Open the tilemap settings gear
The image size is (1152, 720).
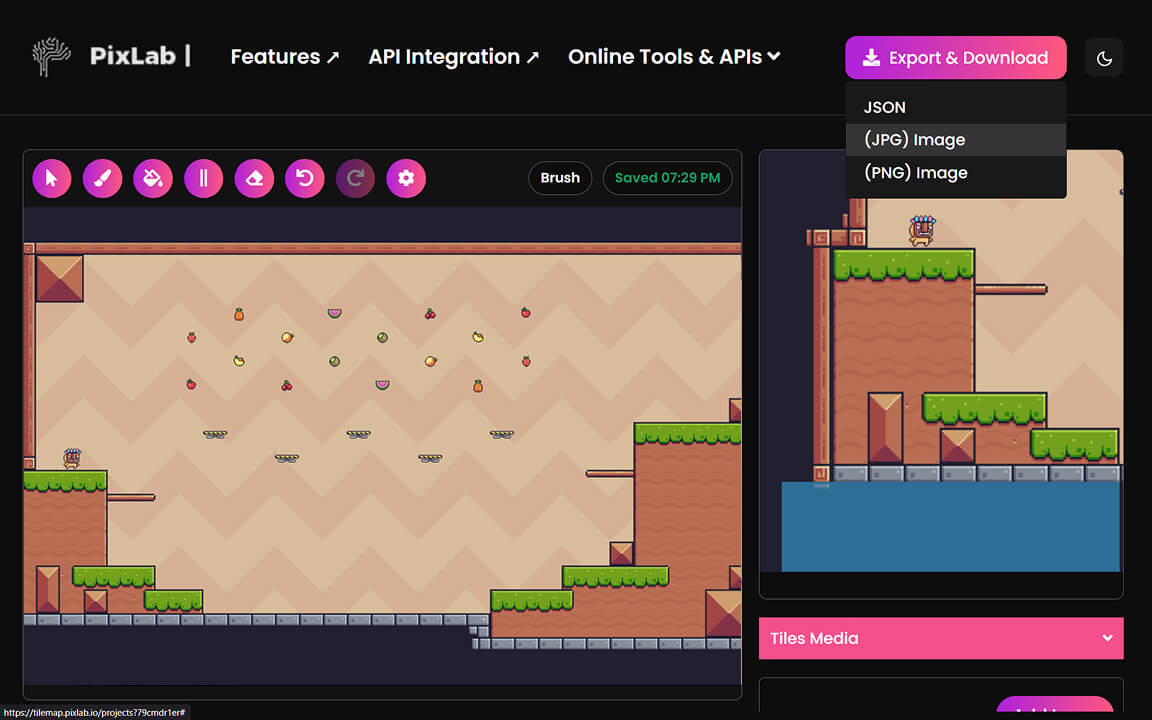coord(406,178)
